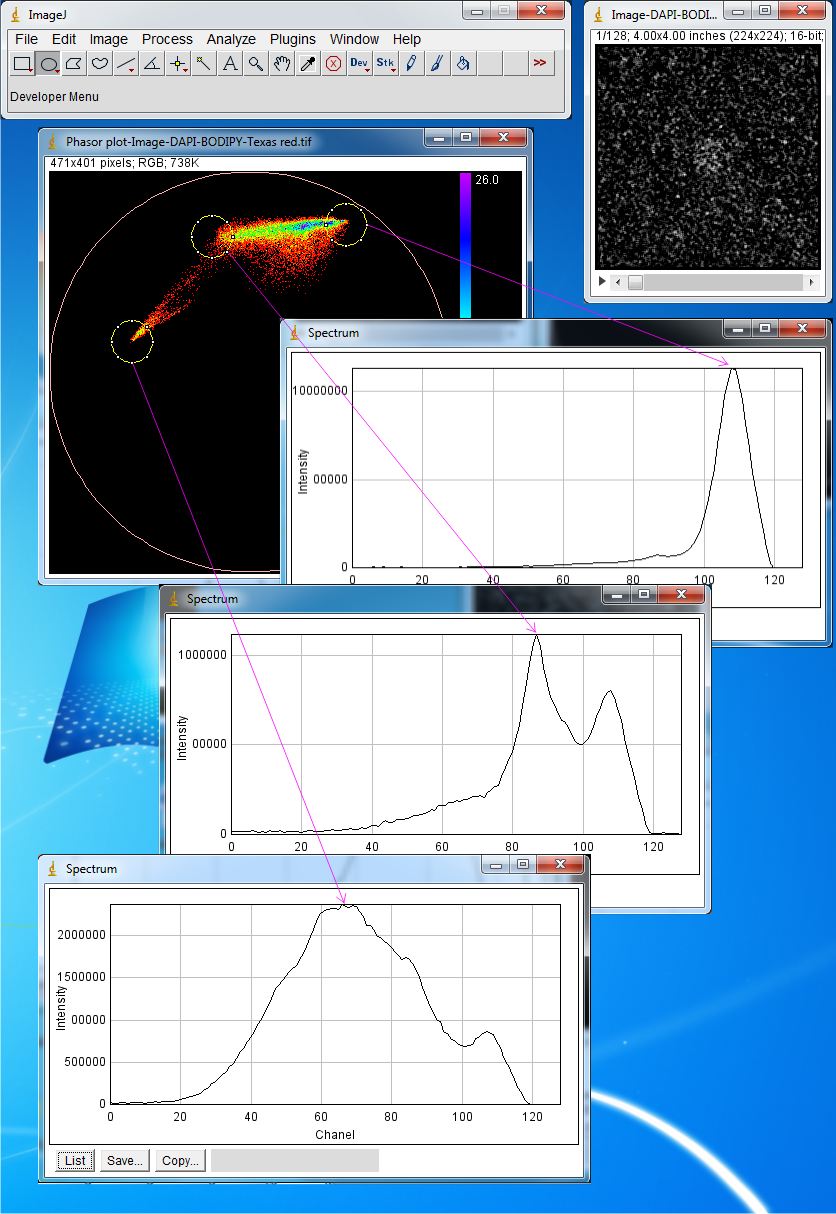Open the toolbar's More Tools switcher
Image resolution: width=836 pixels, height=1214 pixels.
coord(540,64)
